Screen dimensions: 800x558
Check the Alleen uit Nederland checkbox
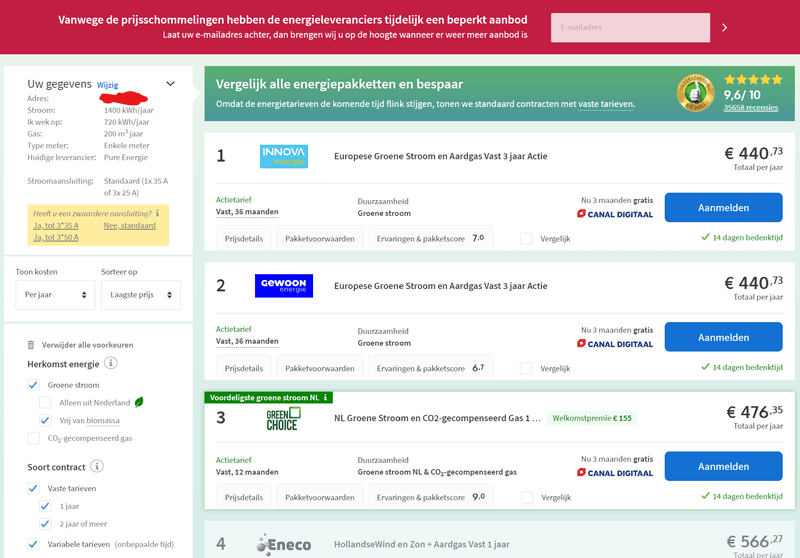[x=45, y=402]
